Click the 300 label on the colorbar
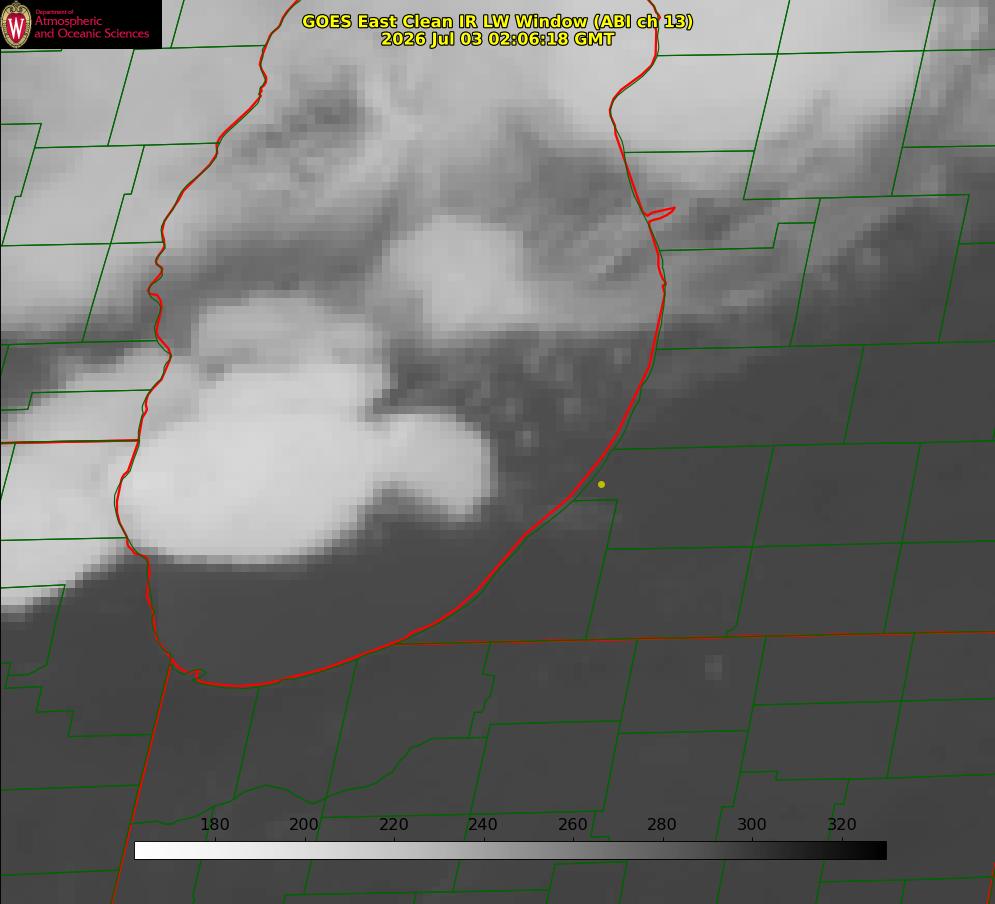The height and width of the screenshot is (904, 995). (x=752, y=824)
